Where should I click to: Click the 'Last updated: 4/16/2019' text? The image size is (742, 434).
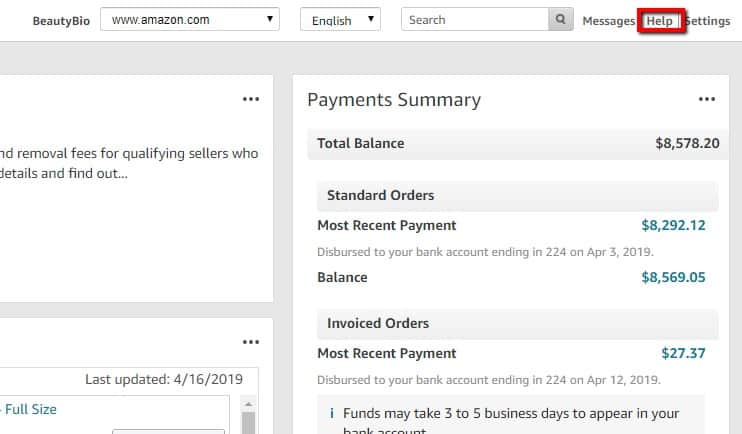point(164,380)
